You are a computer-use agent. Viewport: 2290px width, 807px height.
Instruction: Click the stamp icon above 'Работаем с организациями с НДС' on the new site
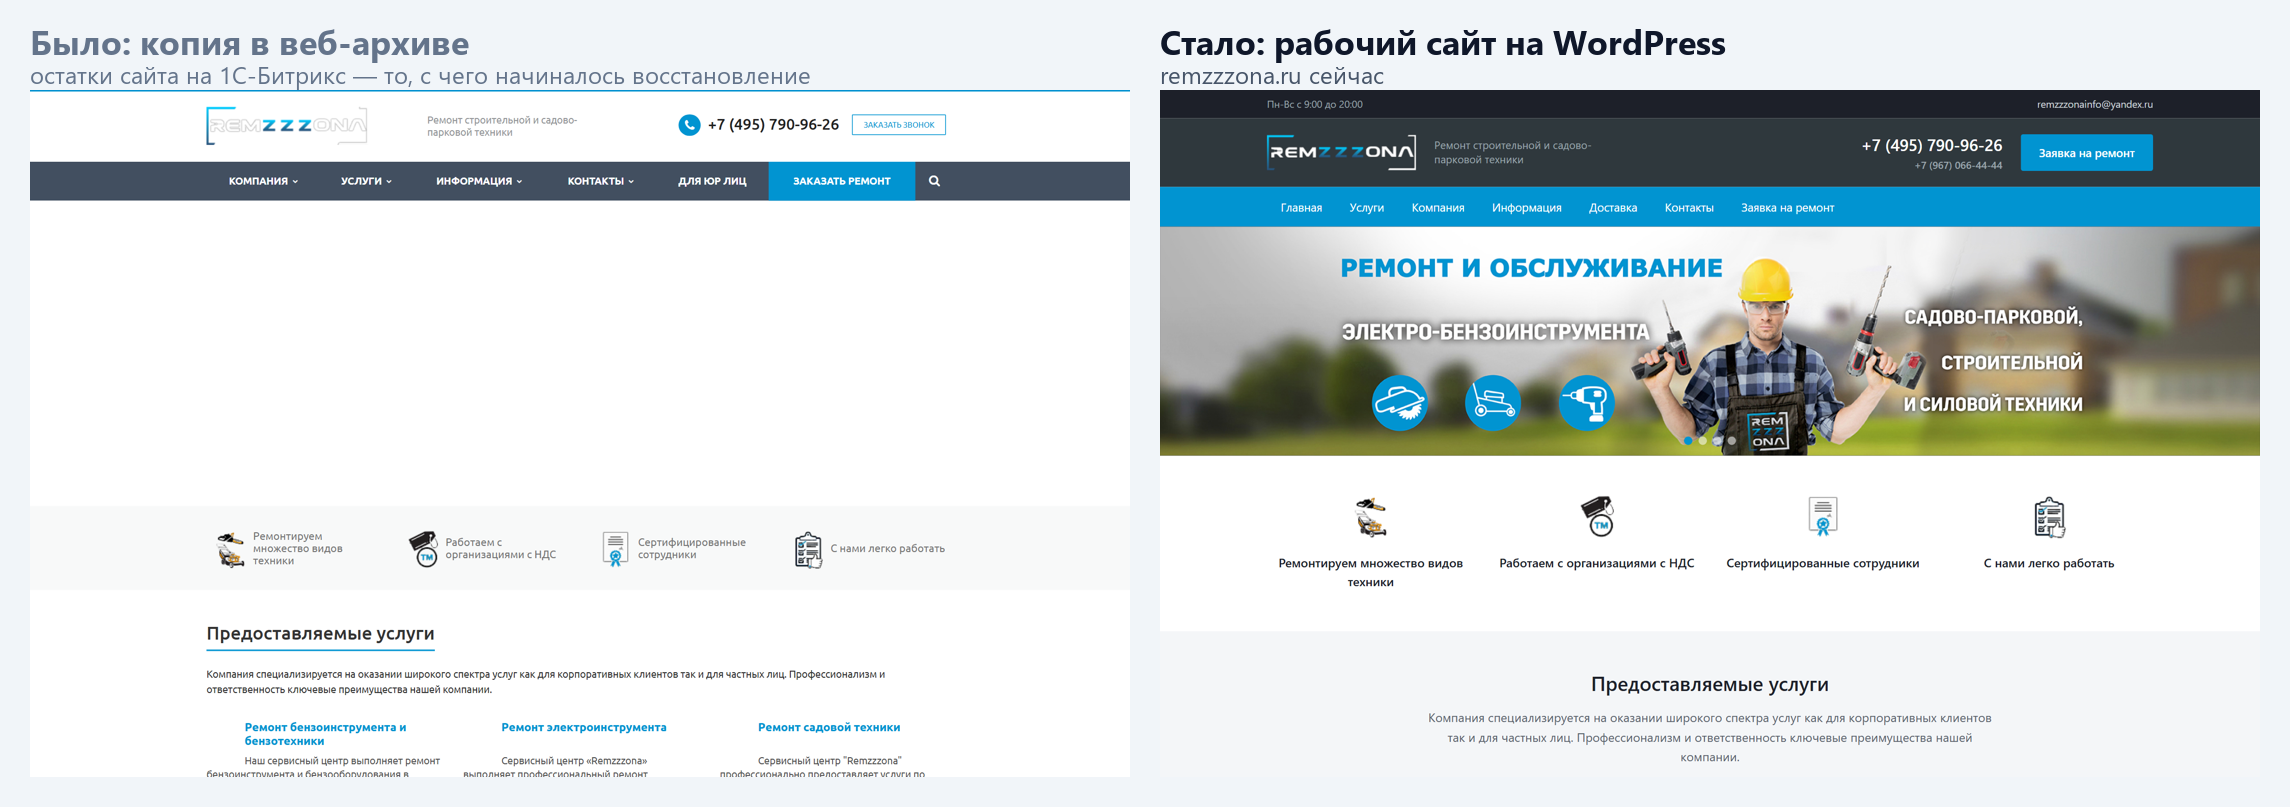pyautogui.click(x=1597, y=516)
